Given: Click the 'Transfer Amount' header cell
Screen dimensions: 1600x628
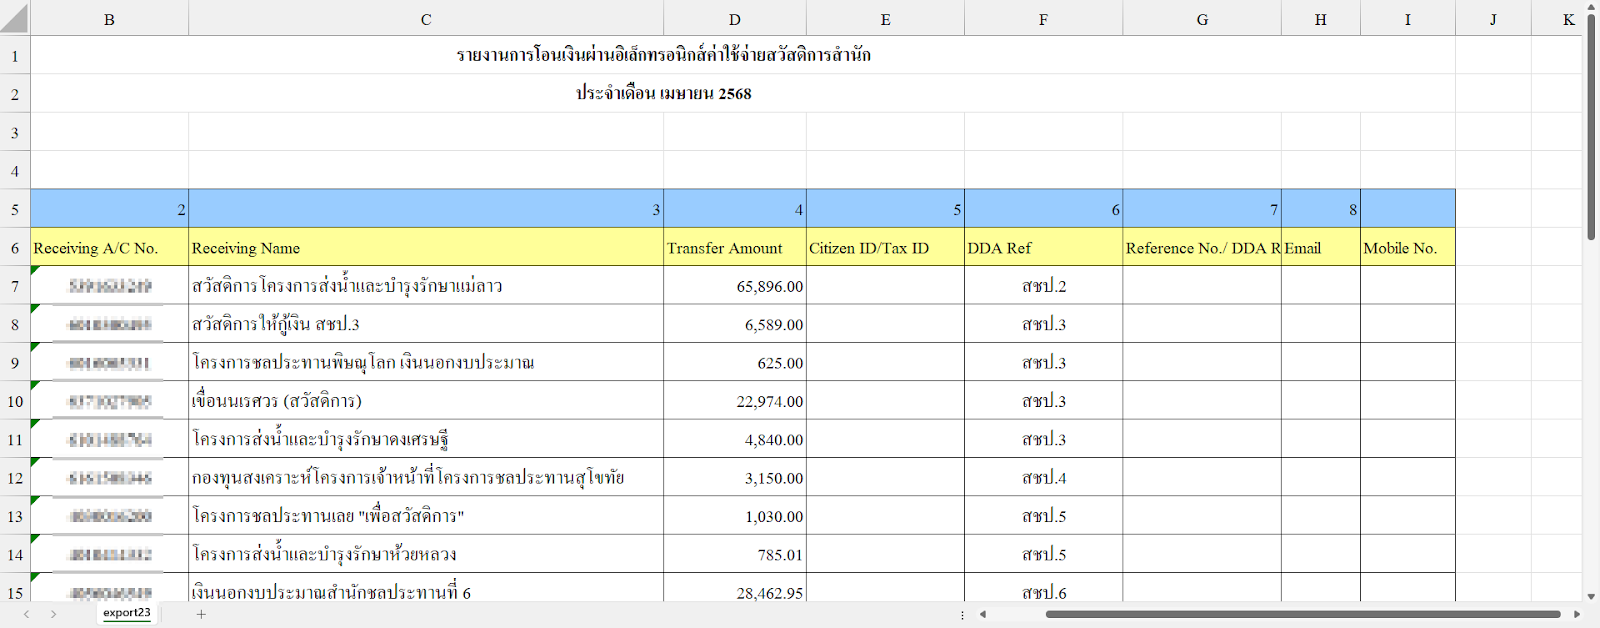Looking at the screenshot, I should click(735, 247).
